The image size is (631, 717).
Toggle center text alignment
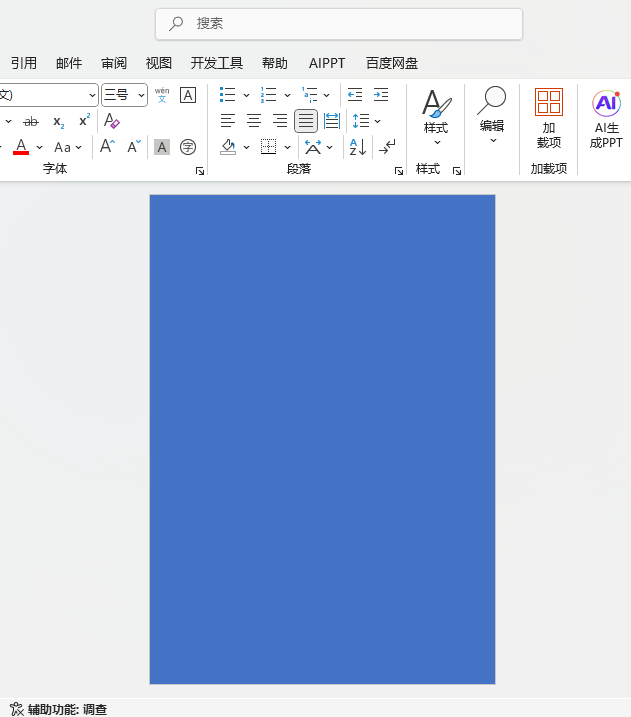(254, 121)
